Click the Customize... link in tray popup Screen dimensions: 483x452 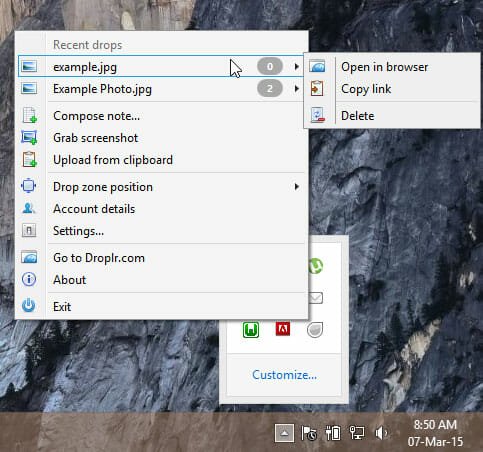point(284,375)
